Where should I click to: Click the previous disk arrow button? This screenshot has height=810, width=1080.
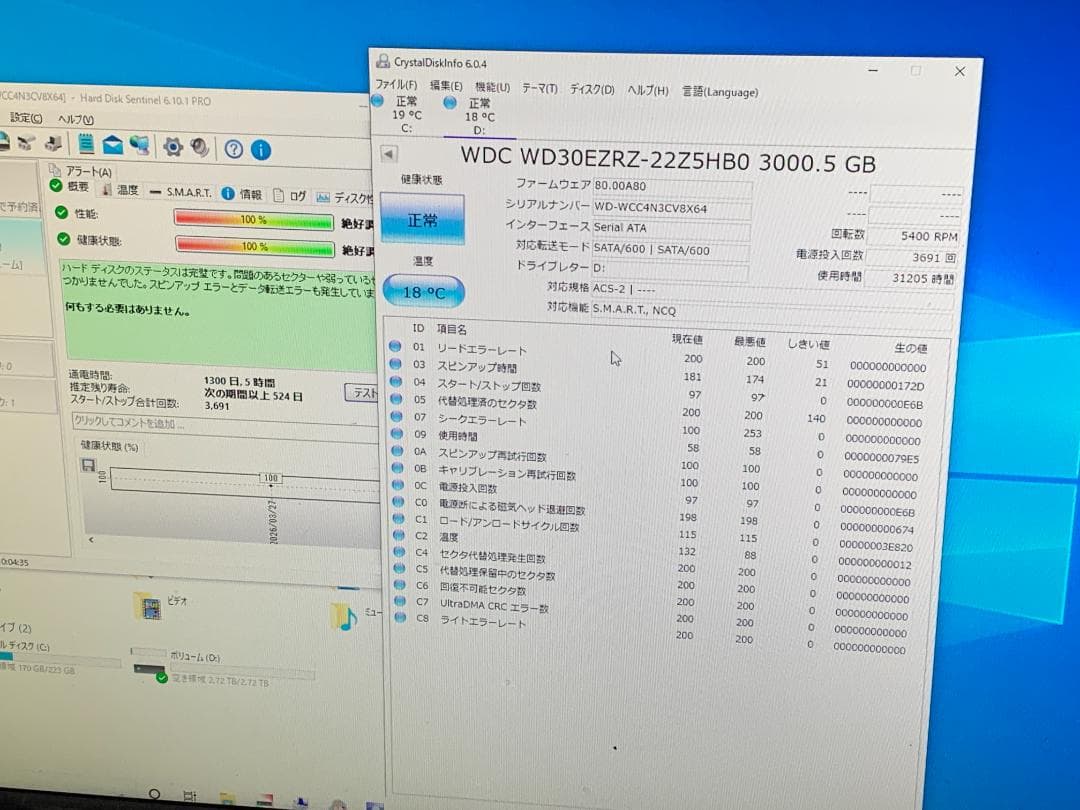pos(388,154)
